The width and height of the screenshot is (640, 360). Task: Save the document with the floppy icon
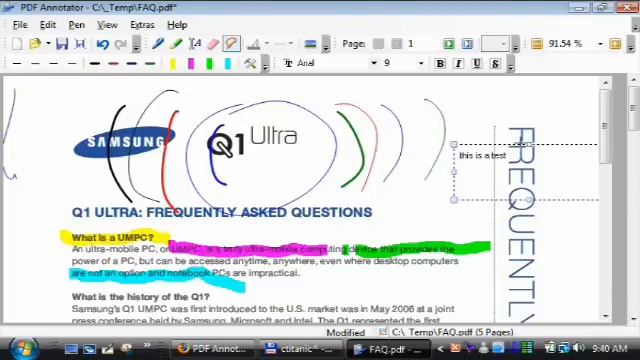(62, 44)
